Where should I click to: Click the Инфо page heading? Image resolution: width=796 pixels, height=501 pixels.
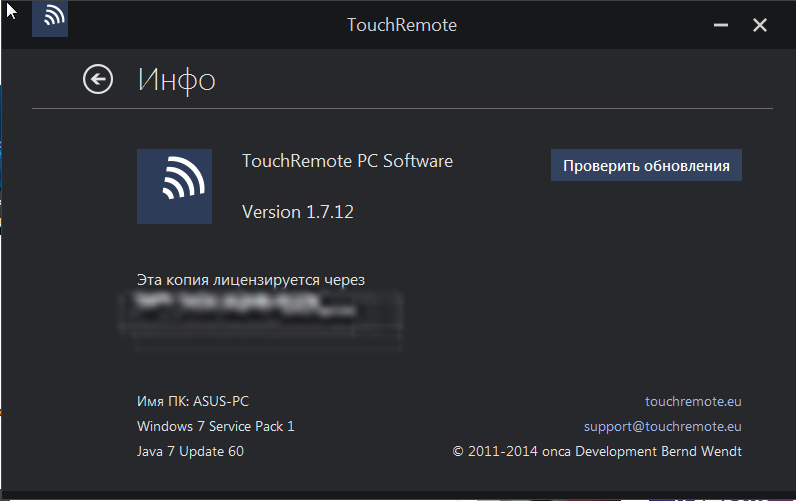pyautogui.click(x=177, y=80)
